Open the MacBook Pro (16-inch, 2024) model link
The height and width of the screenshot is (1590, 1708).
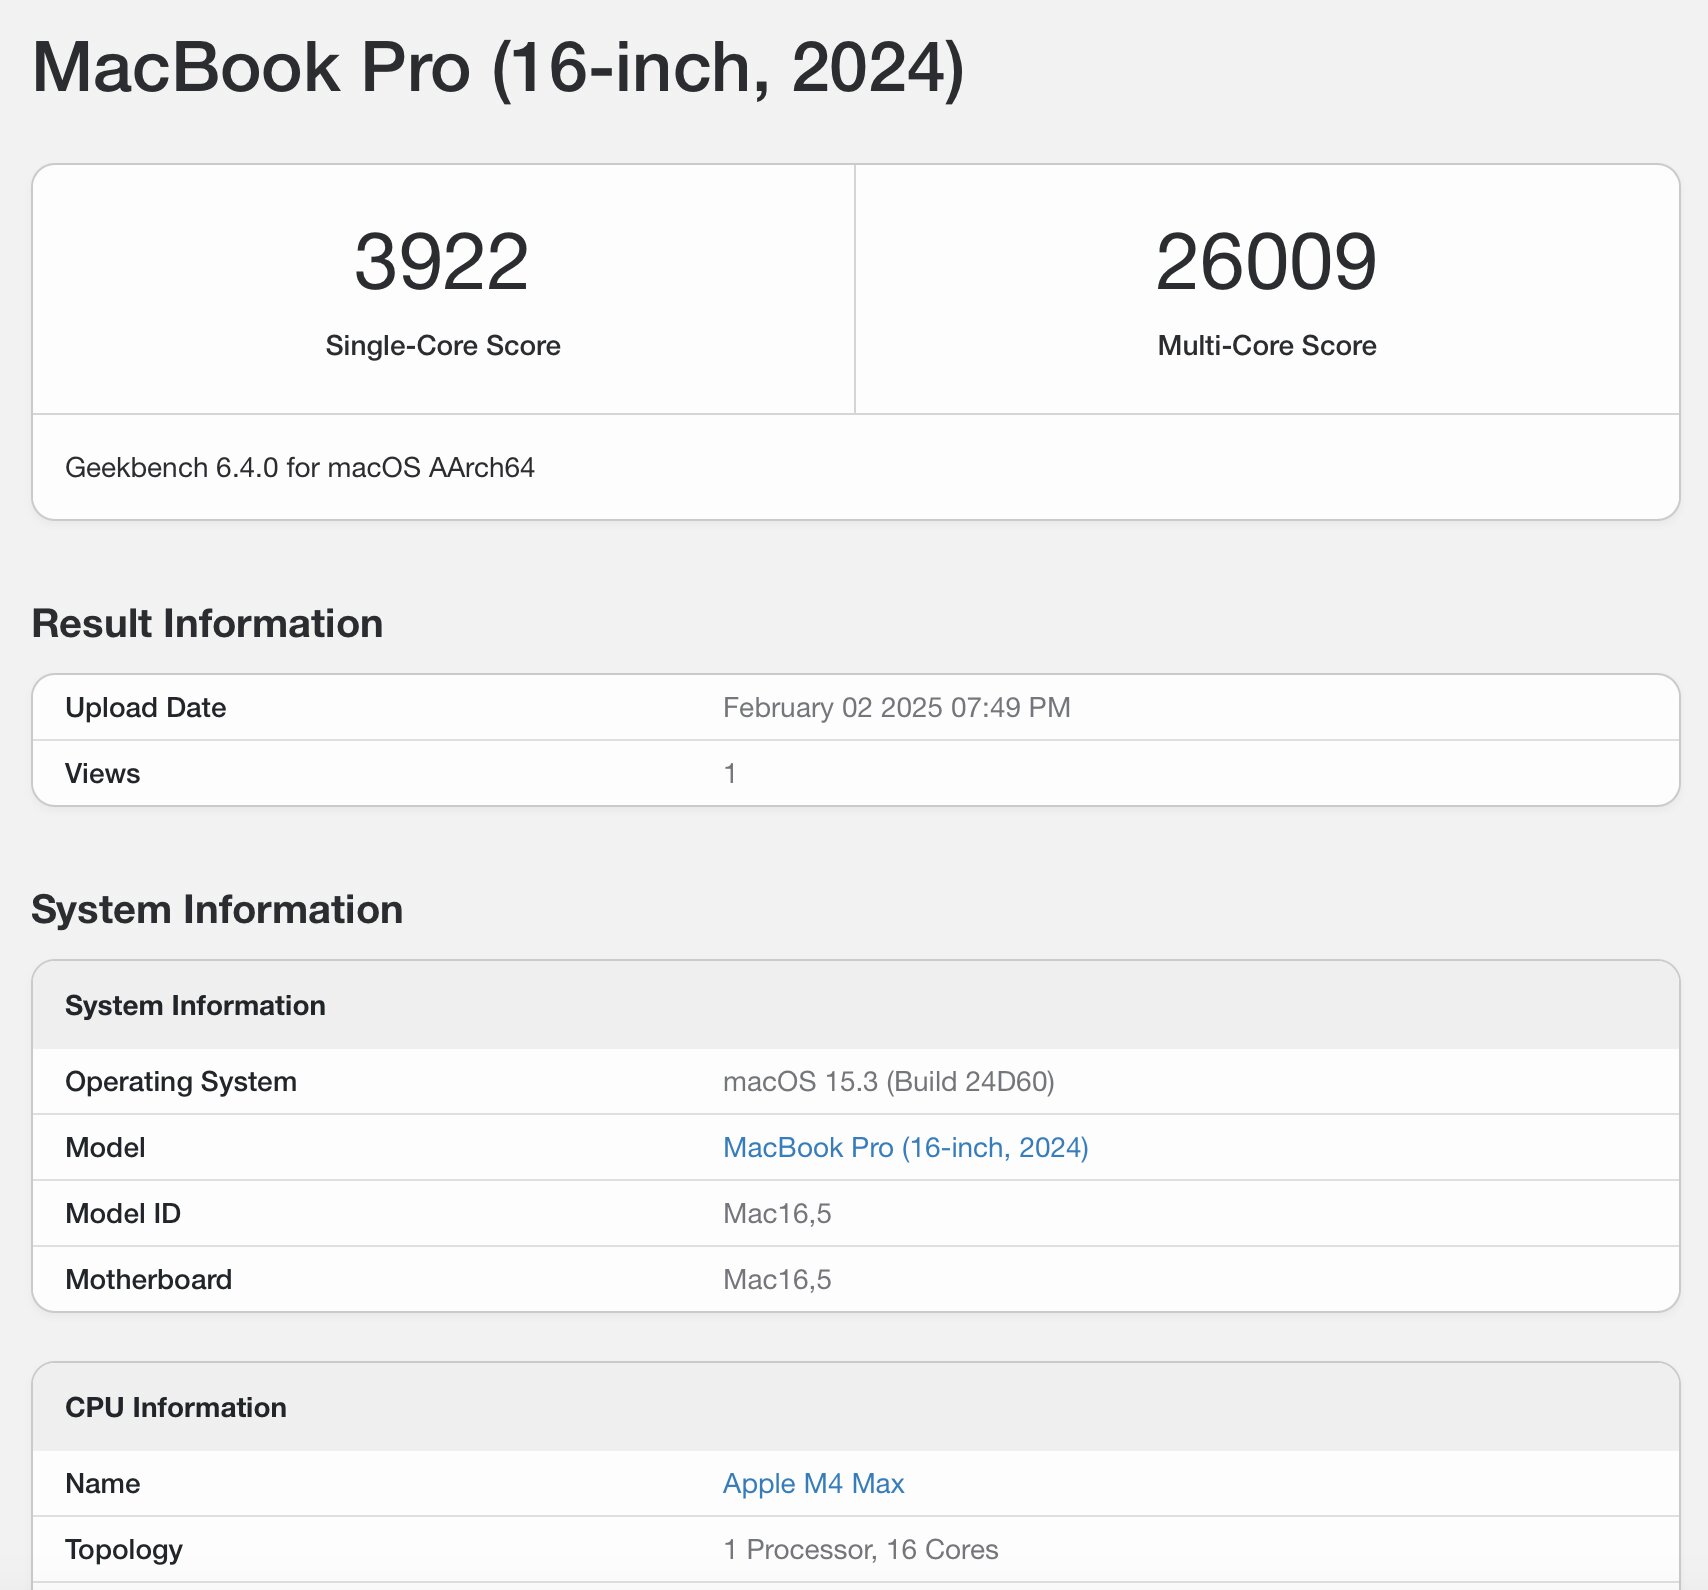(x=905, y=1147)
